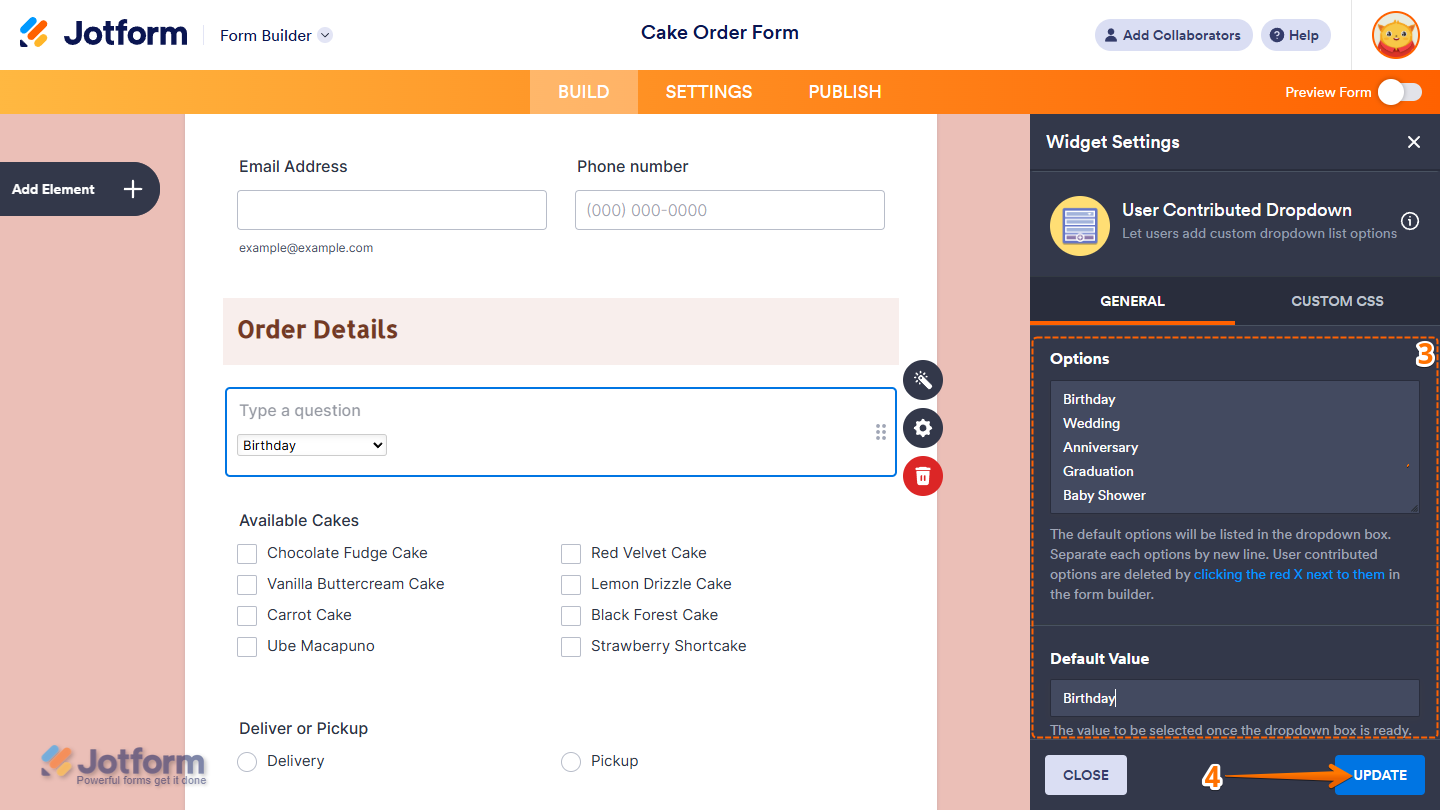Click the User Contributed Dropdown info icon
The height and width of the screenshot is (810, 1442).
point(1410,222)
